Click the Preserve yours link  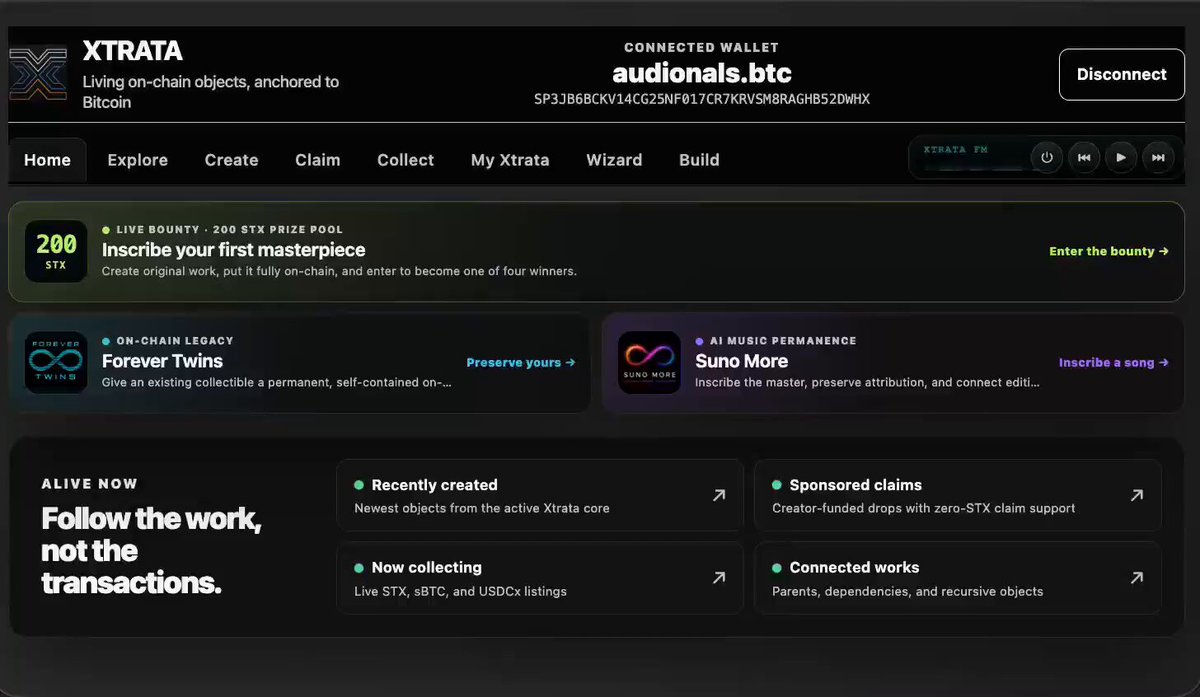coord(521,362)
